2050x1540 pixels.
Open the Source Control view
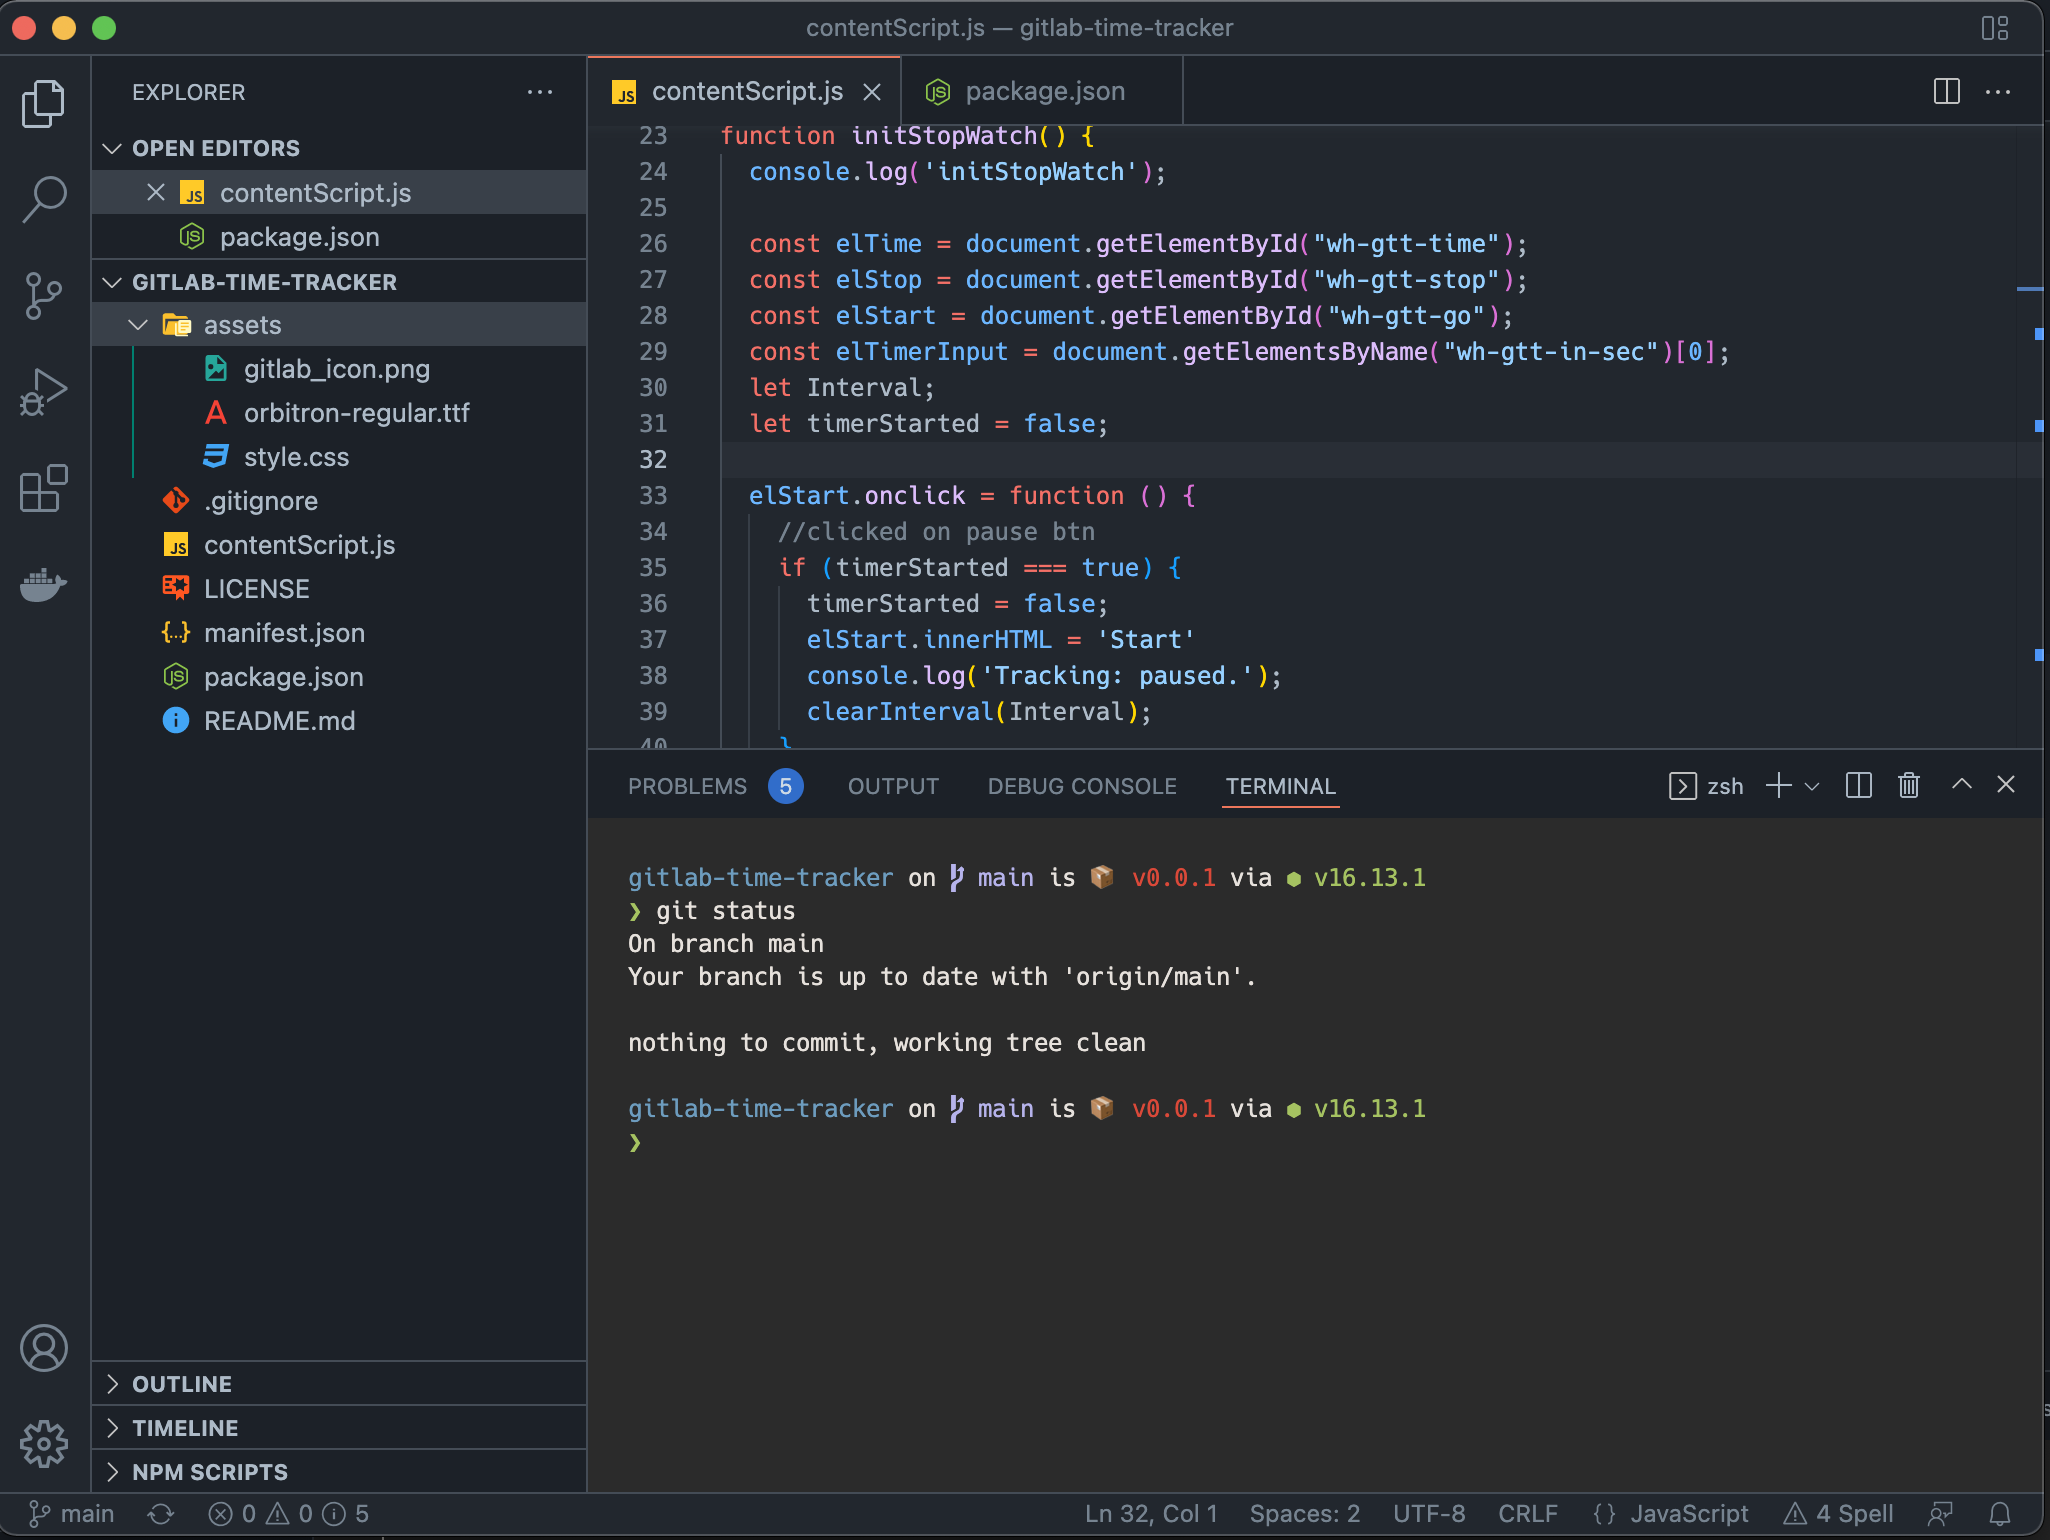click(x=44, y=296)
